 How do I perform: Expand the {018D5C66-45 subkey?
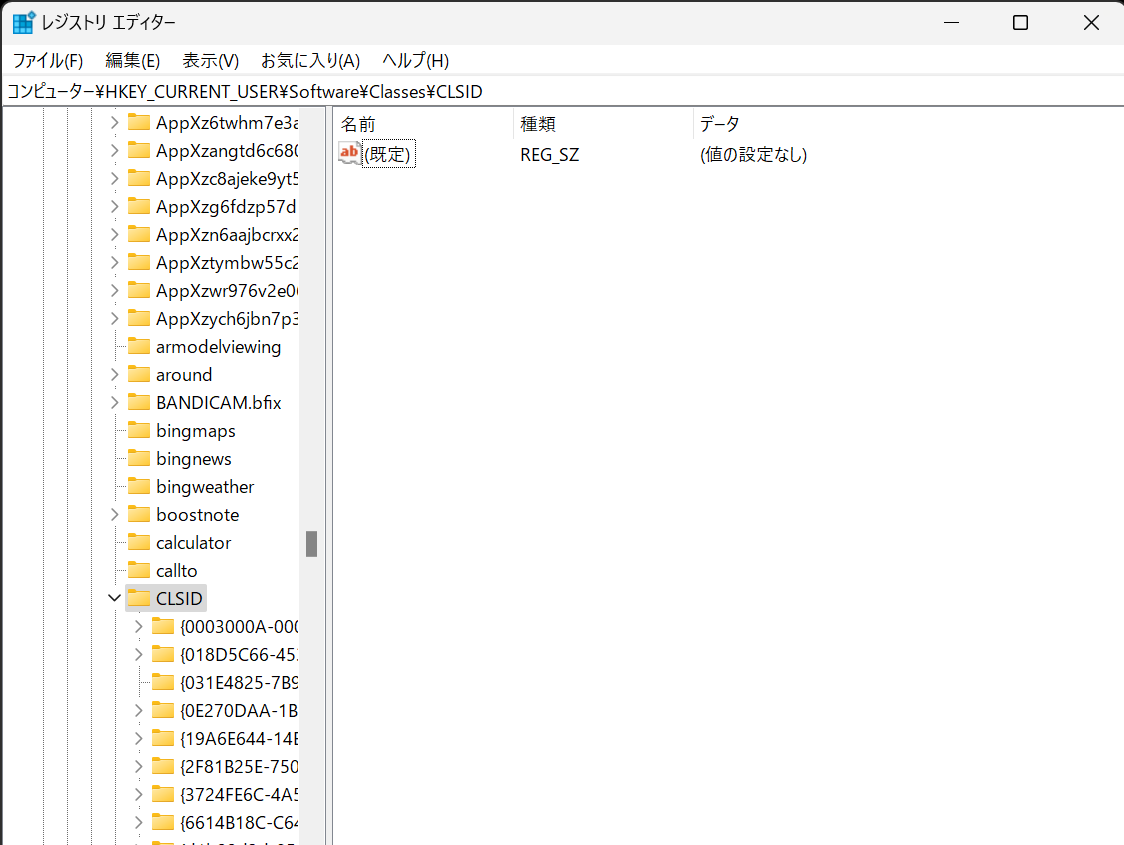139,654
